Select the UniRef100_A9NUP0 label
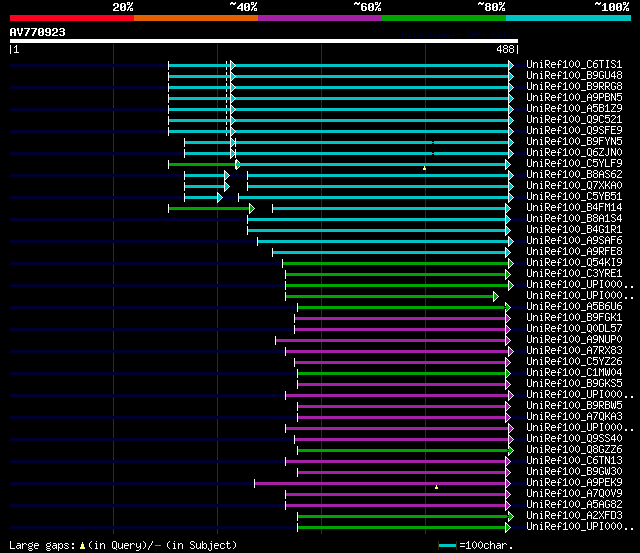 coord(574,340)
